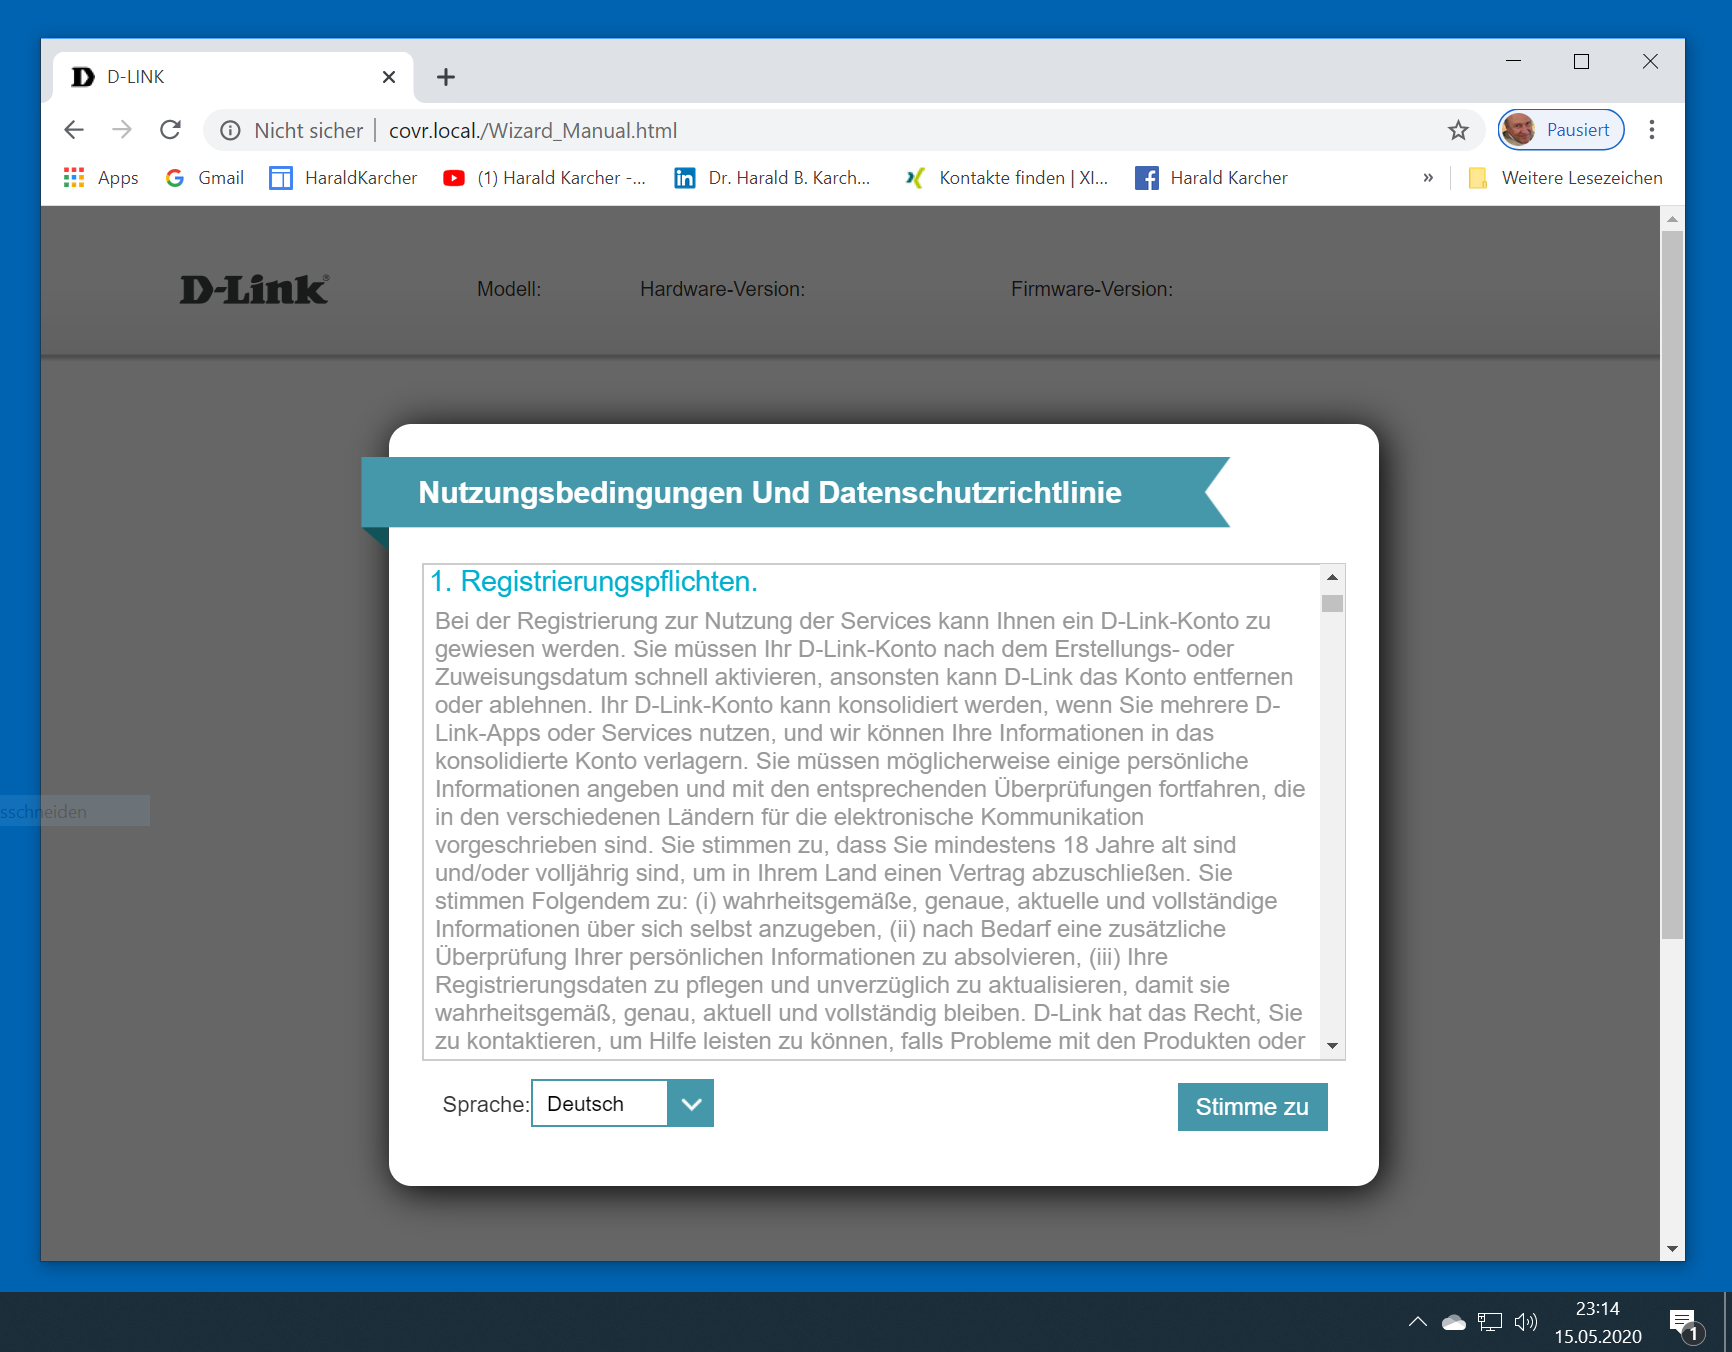Click the Modell: label

509,289
